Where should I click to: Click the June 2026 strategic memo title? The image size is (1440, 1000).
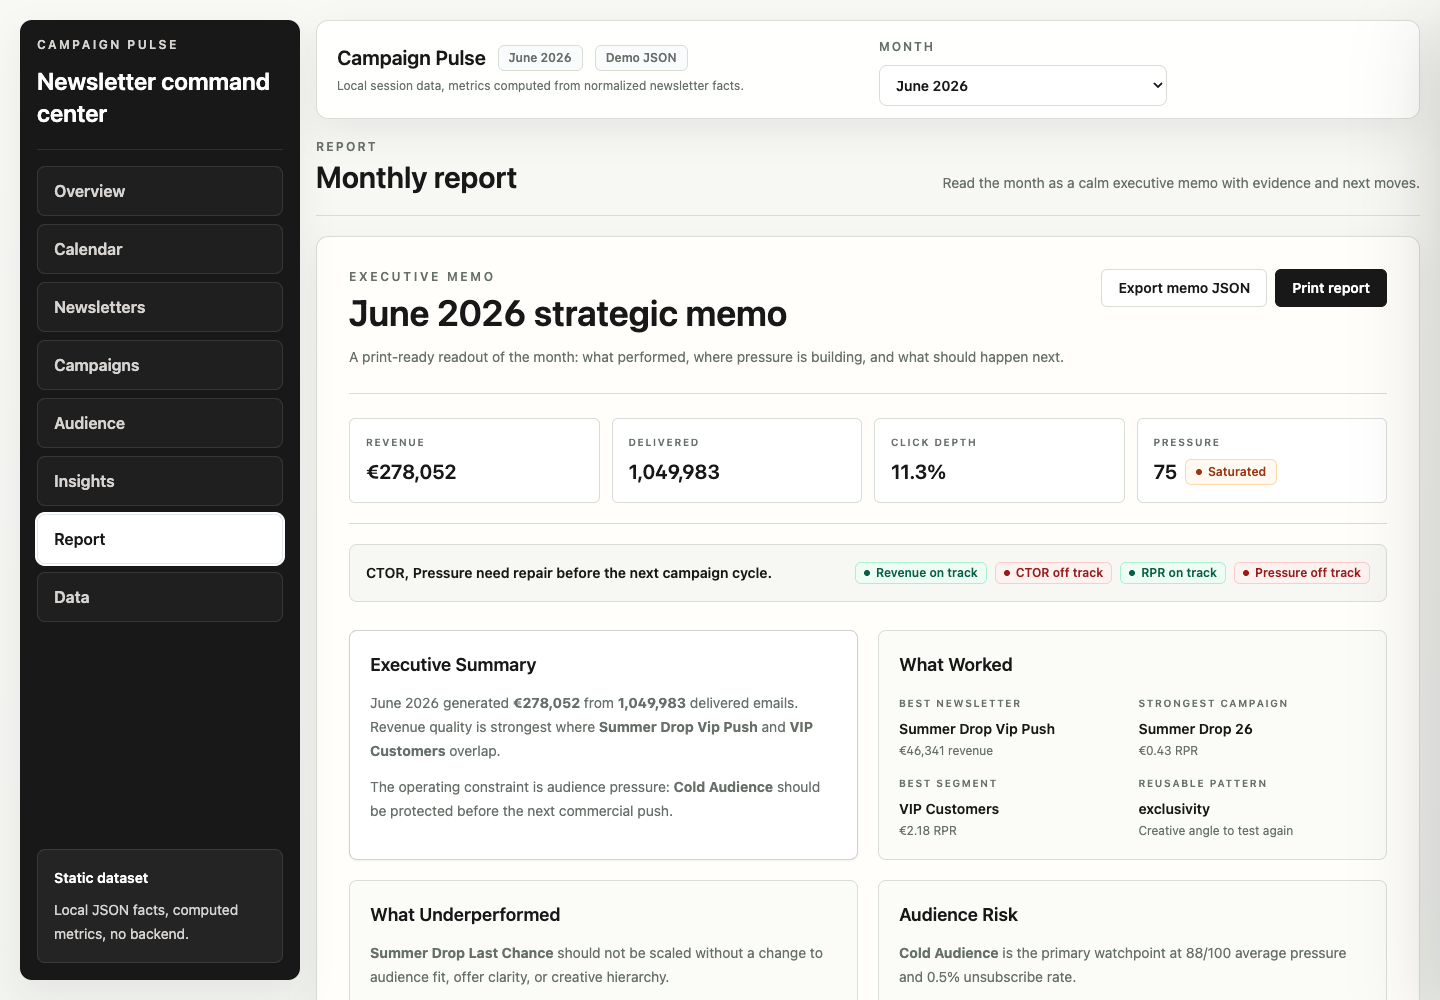point(568,314)
